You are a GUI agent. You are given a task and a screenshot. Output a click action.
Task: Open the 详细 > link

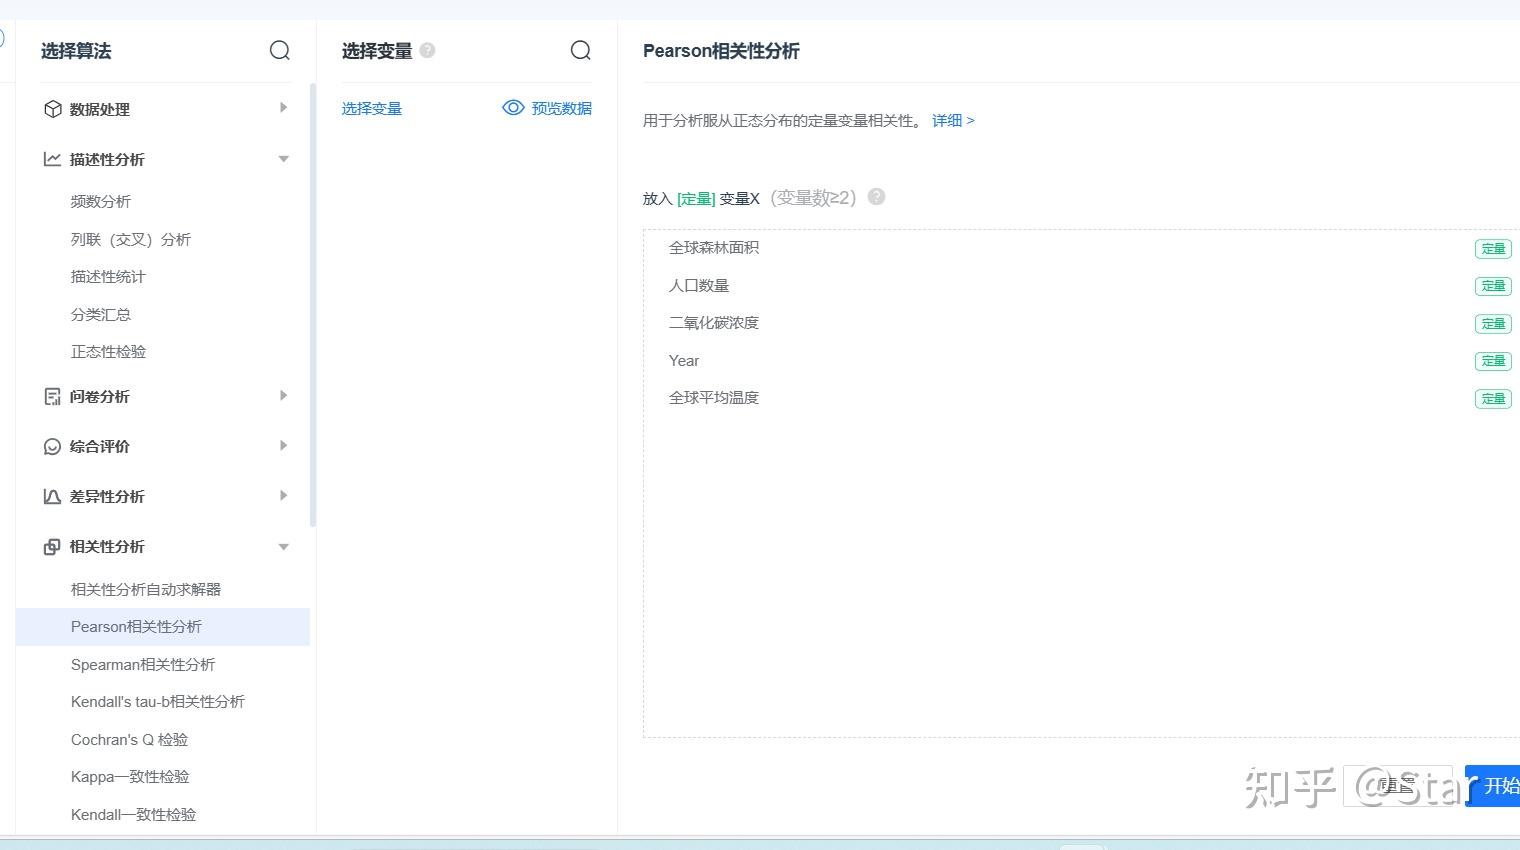point(953,120)
